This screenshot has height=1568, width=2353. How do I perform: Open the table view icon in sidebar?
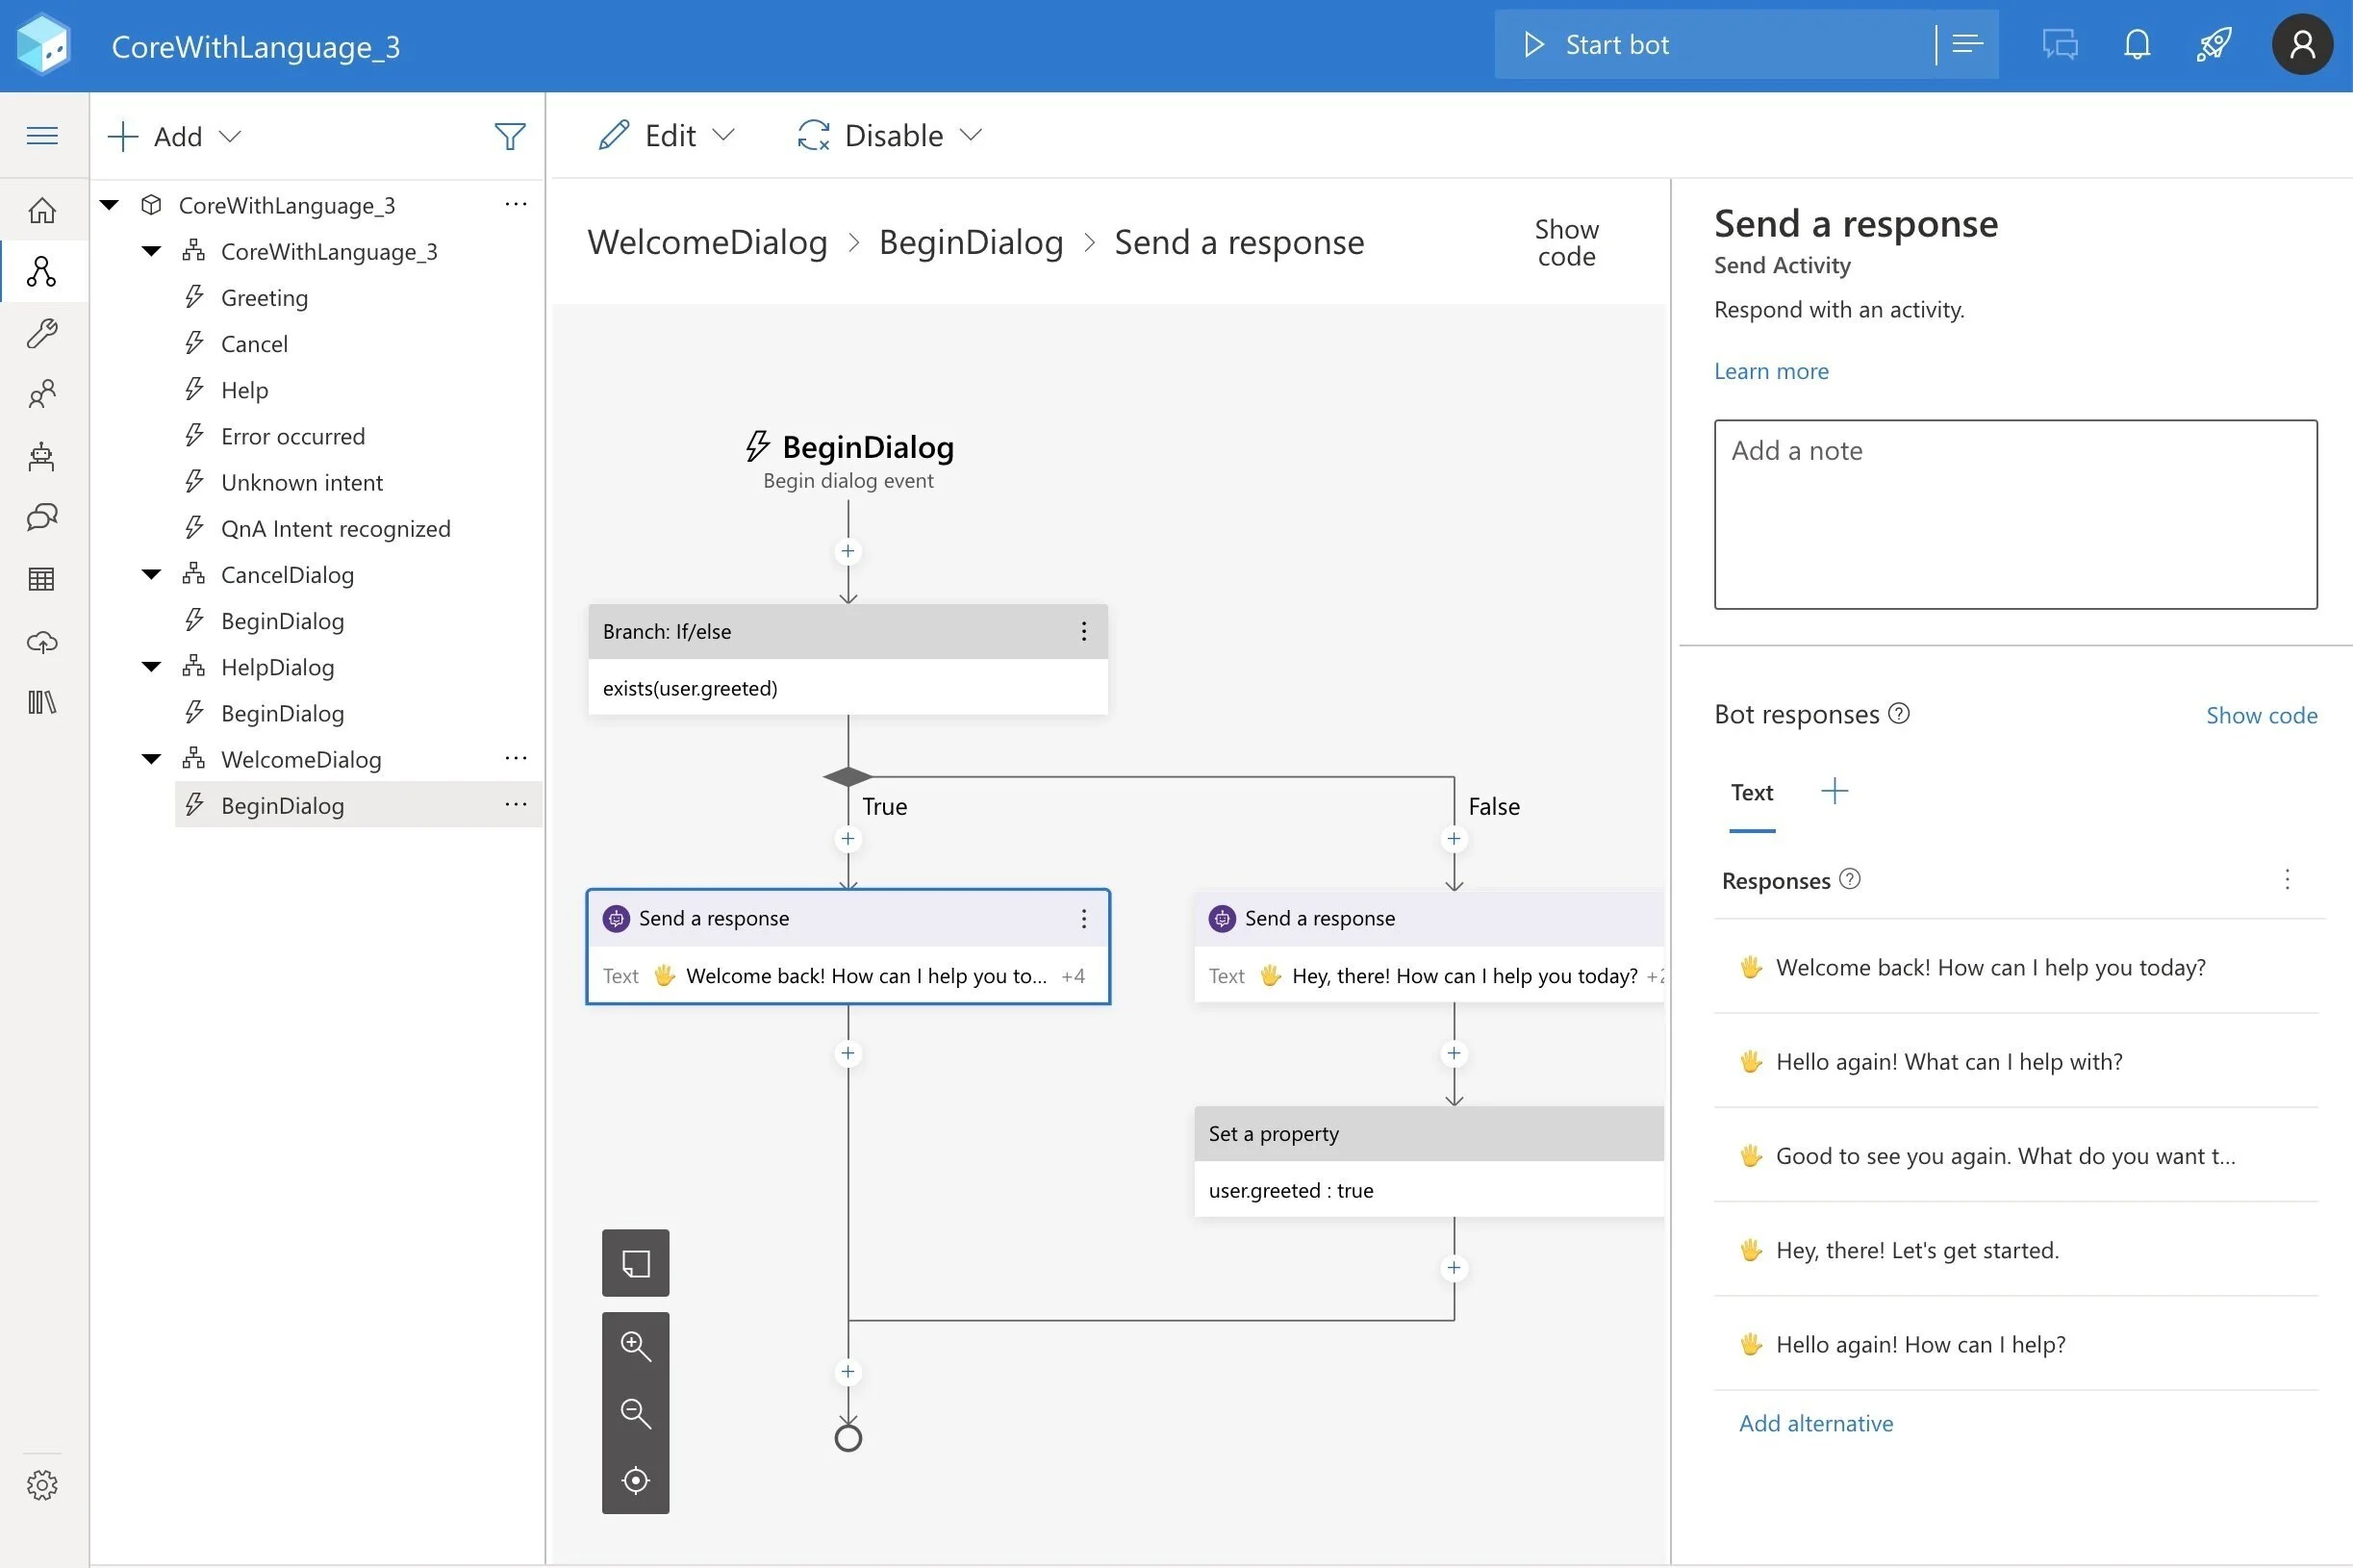pyautogui.click(x=42, y=579)
